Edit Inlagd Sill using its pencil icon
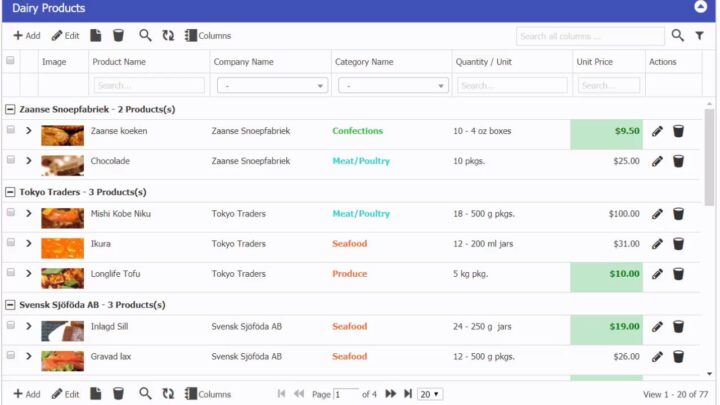 pos(657,326)
